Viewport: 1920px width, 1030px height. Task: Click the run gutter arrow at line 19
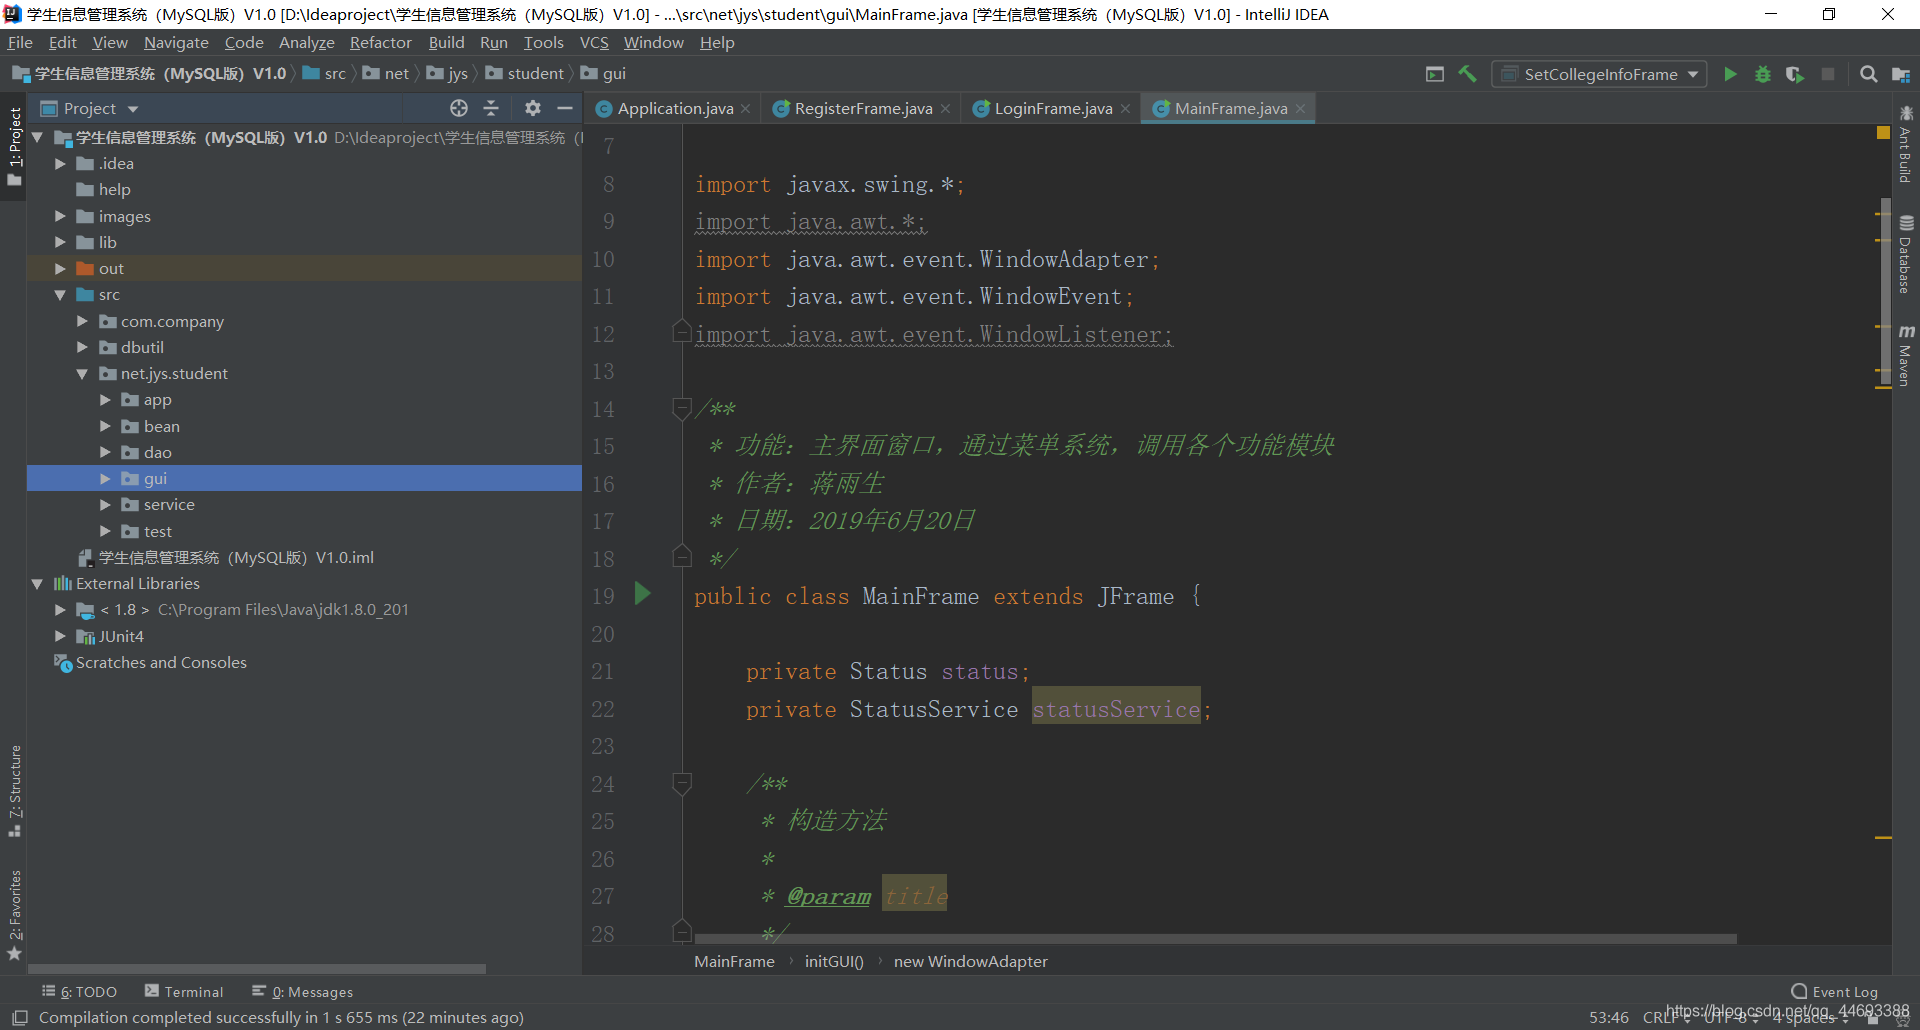pyautogui.click(x=642, y=594)
